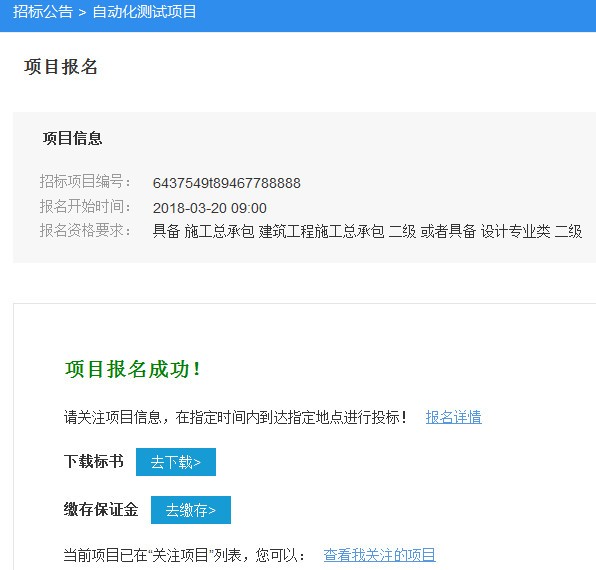
Task: Select project number 6437549t89467788888
Action: [x=227, y=183]
